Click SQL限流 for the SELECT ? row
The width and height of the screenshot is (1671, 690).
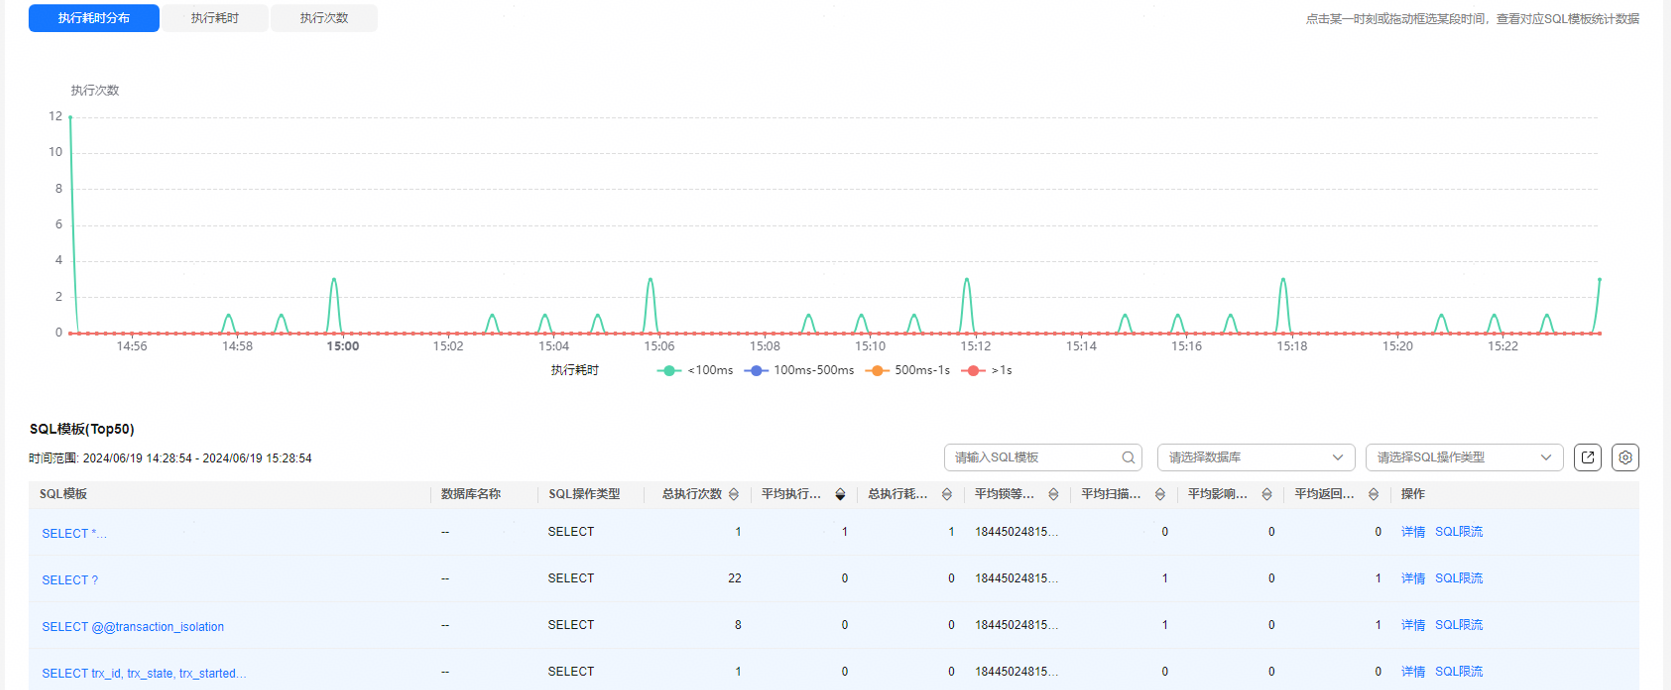pyautogui.click(x=1458, y=578)
